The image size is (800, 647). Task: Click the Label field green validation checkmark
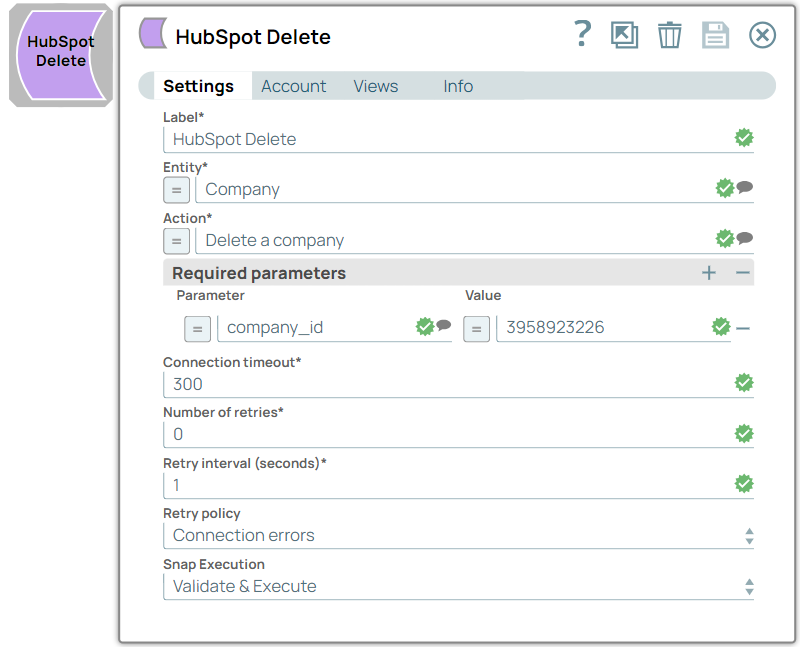[744, 137]
